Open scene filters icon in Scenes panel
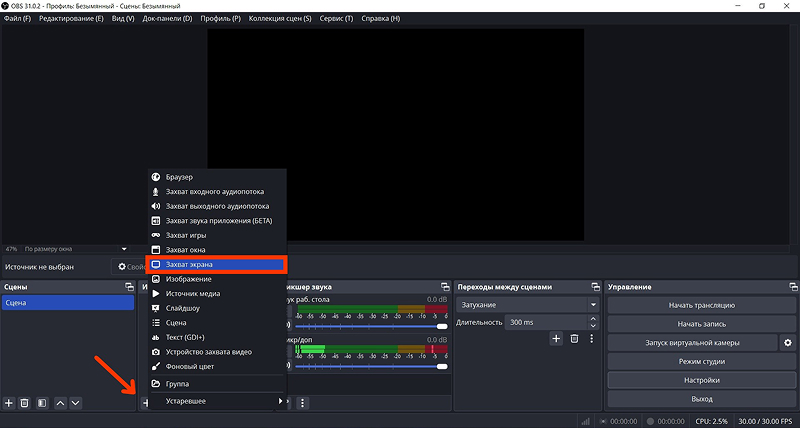800x428 pixels. (x=42, y=403)
